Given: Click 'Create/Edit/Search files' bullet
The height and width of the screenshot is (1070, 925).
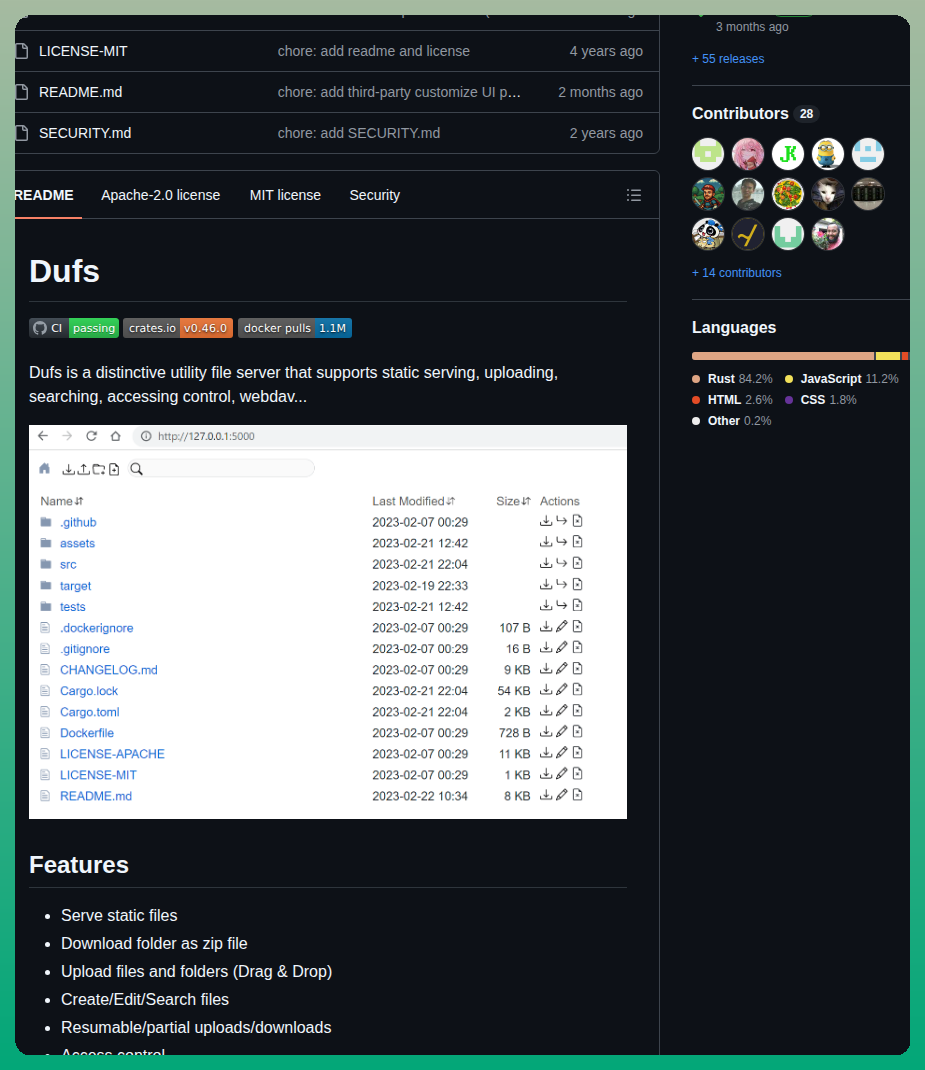Looking at the screenshot, I should pos(145,999).
